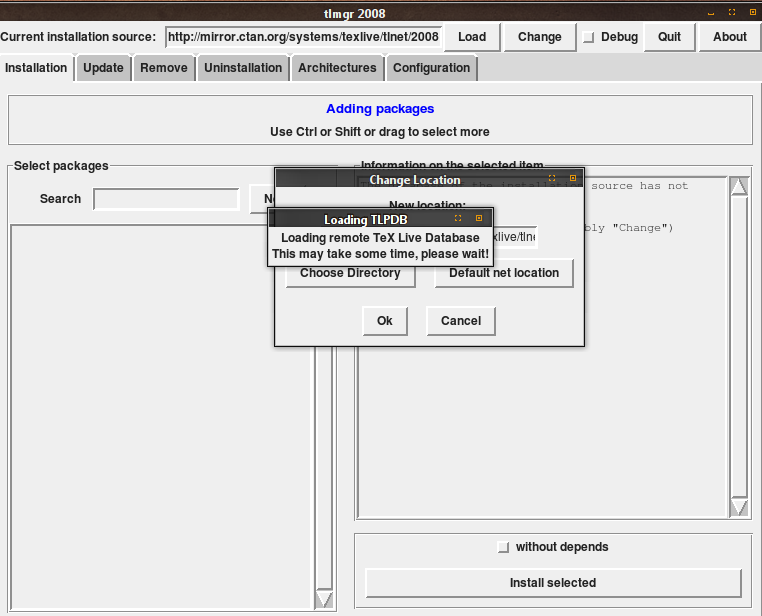The image size is (762, 616).
Task: Click the Change Location title bar
Action: [x=430, y=179]
